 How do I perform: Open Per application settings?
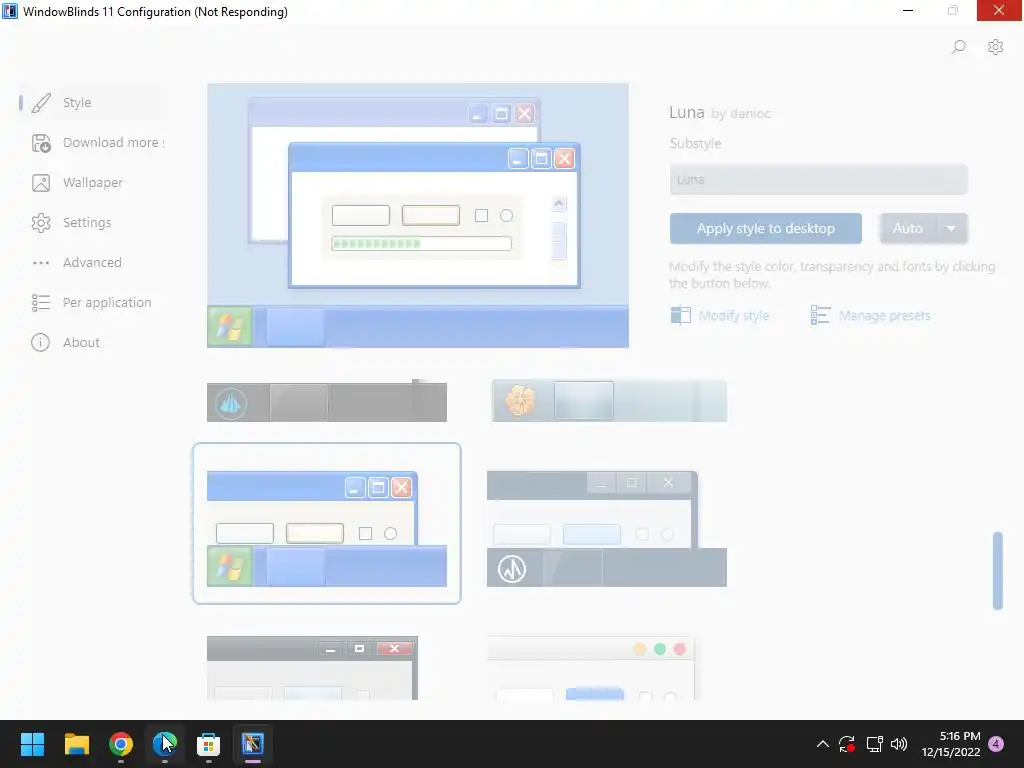pos(91,302)
